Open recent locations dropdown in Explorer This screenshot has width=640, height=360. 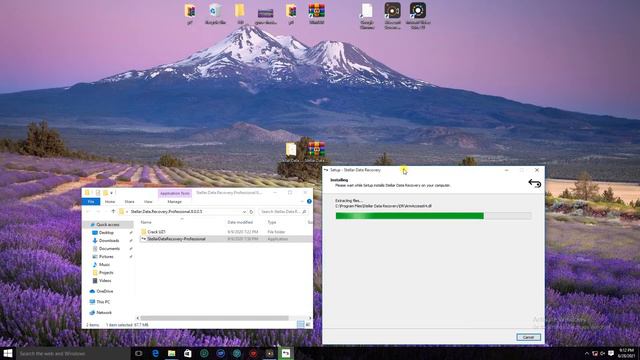(105, 211)
